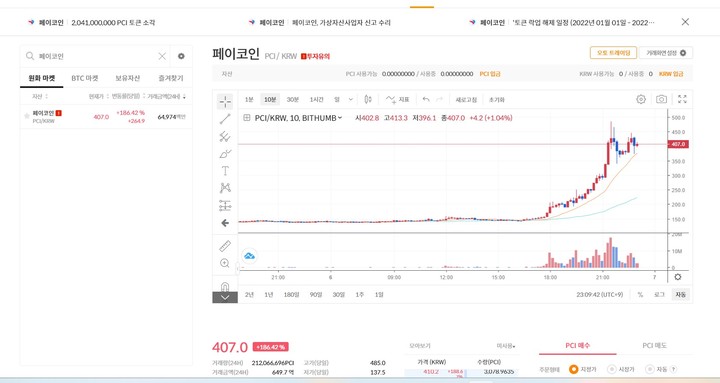720x383 pixels.
Task: Click the zoom-in magnifier tool
Action: coord(225,263)
